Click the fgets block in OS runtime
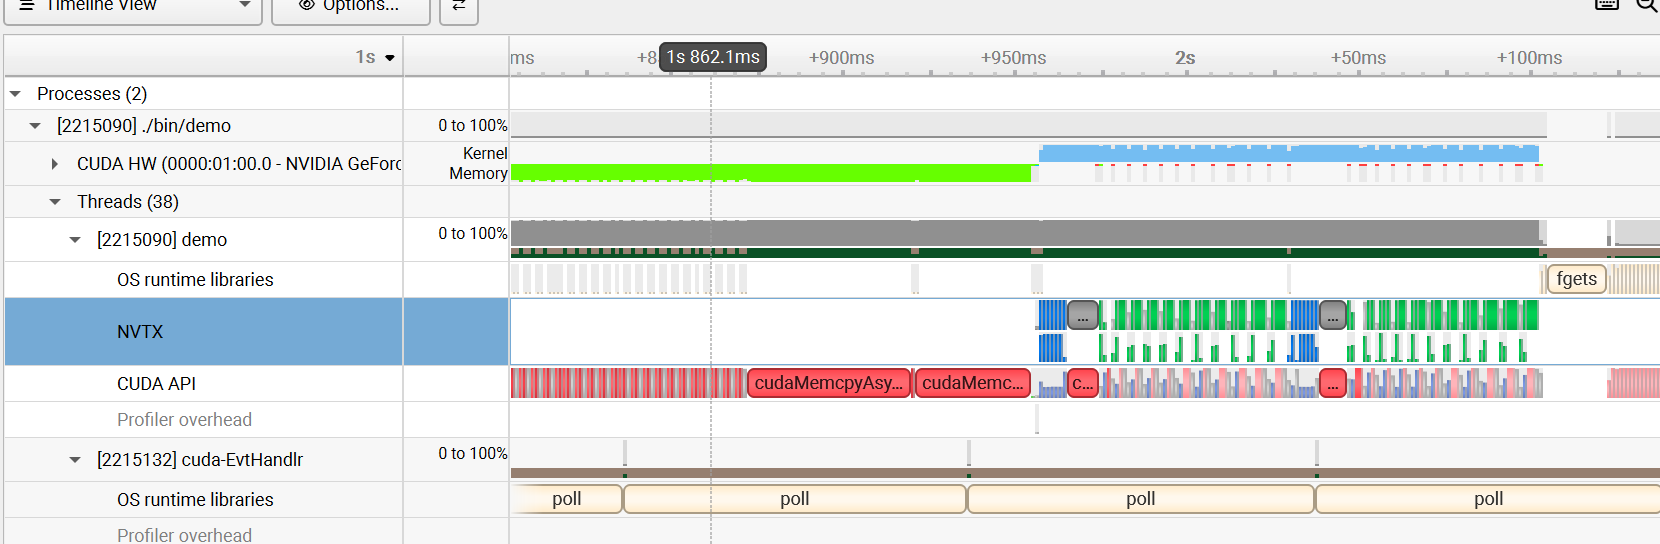1660x544 pixels. pos(1577,279)
